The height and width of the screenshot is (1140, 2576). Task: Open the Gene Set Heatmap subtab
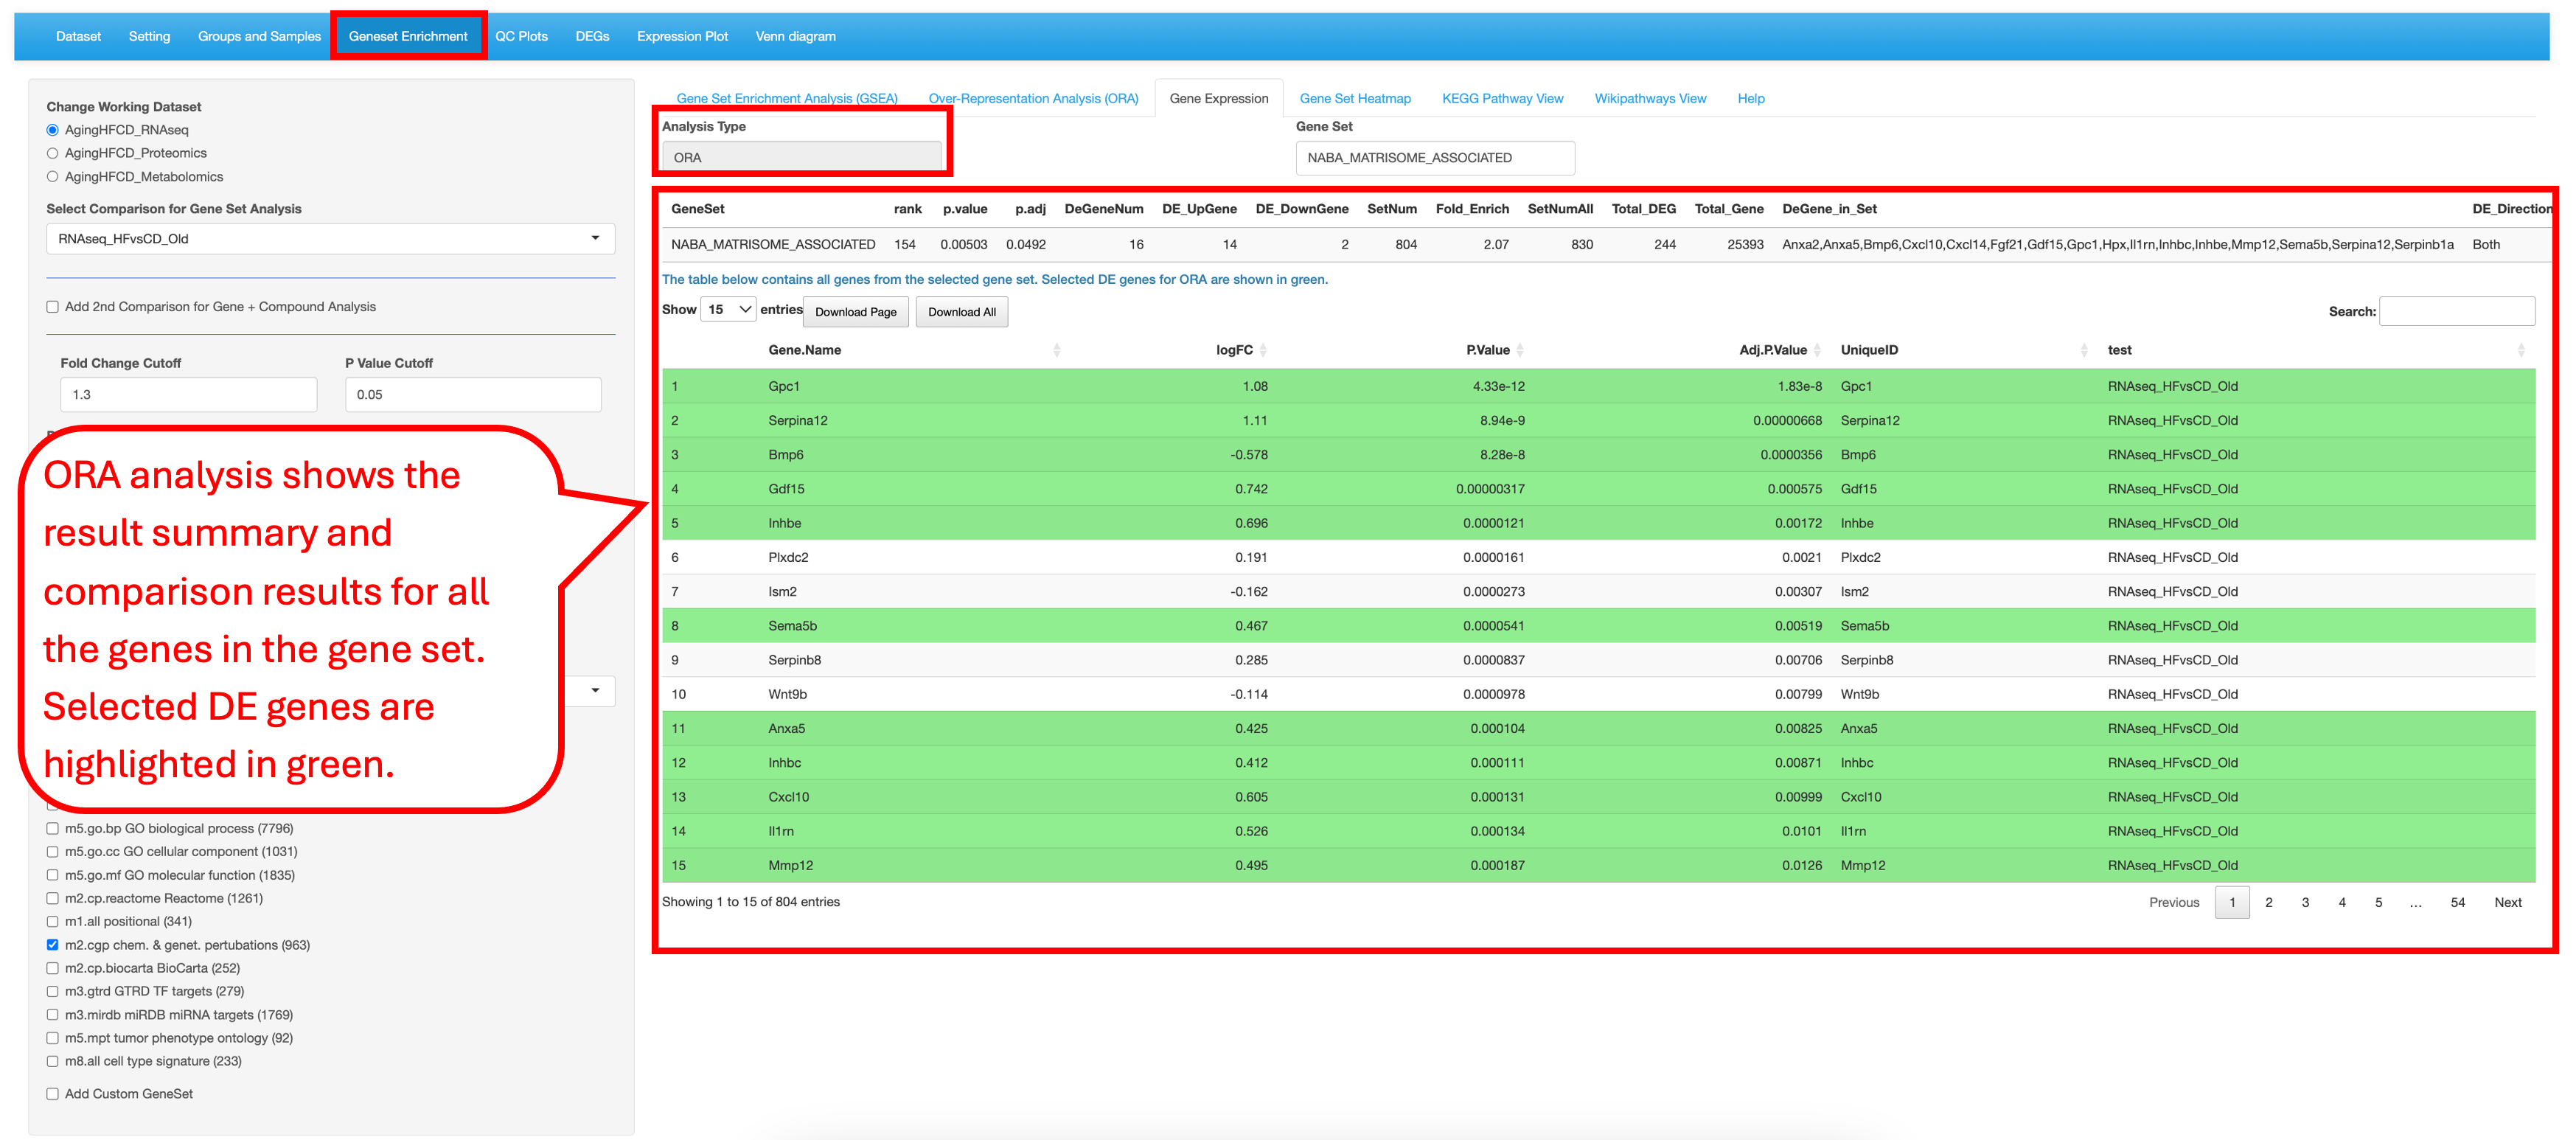point(1354,98)
